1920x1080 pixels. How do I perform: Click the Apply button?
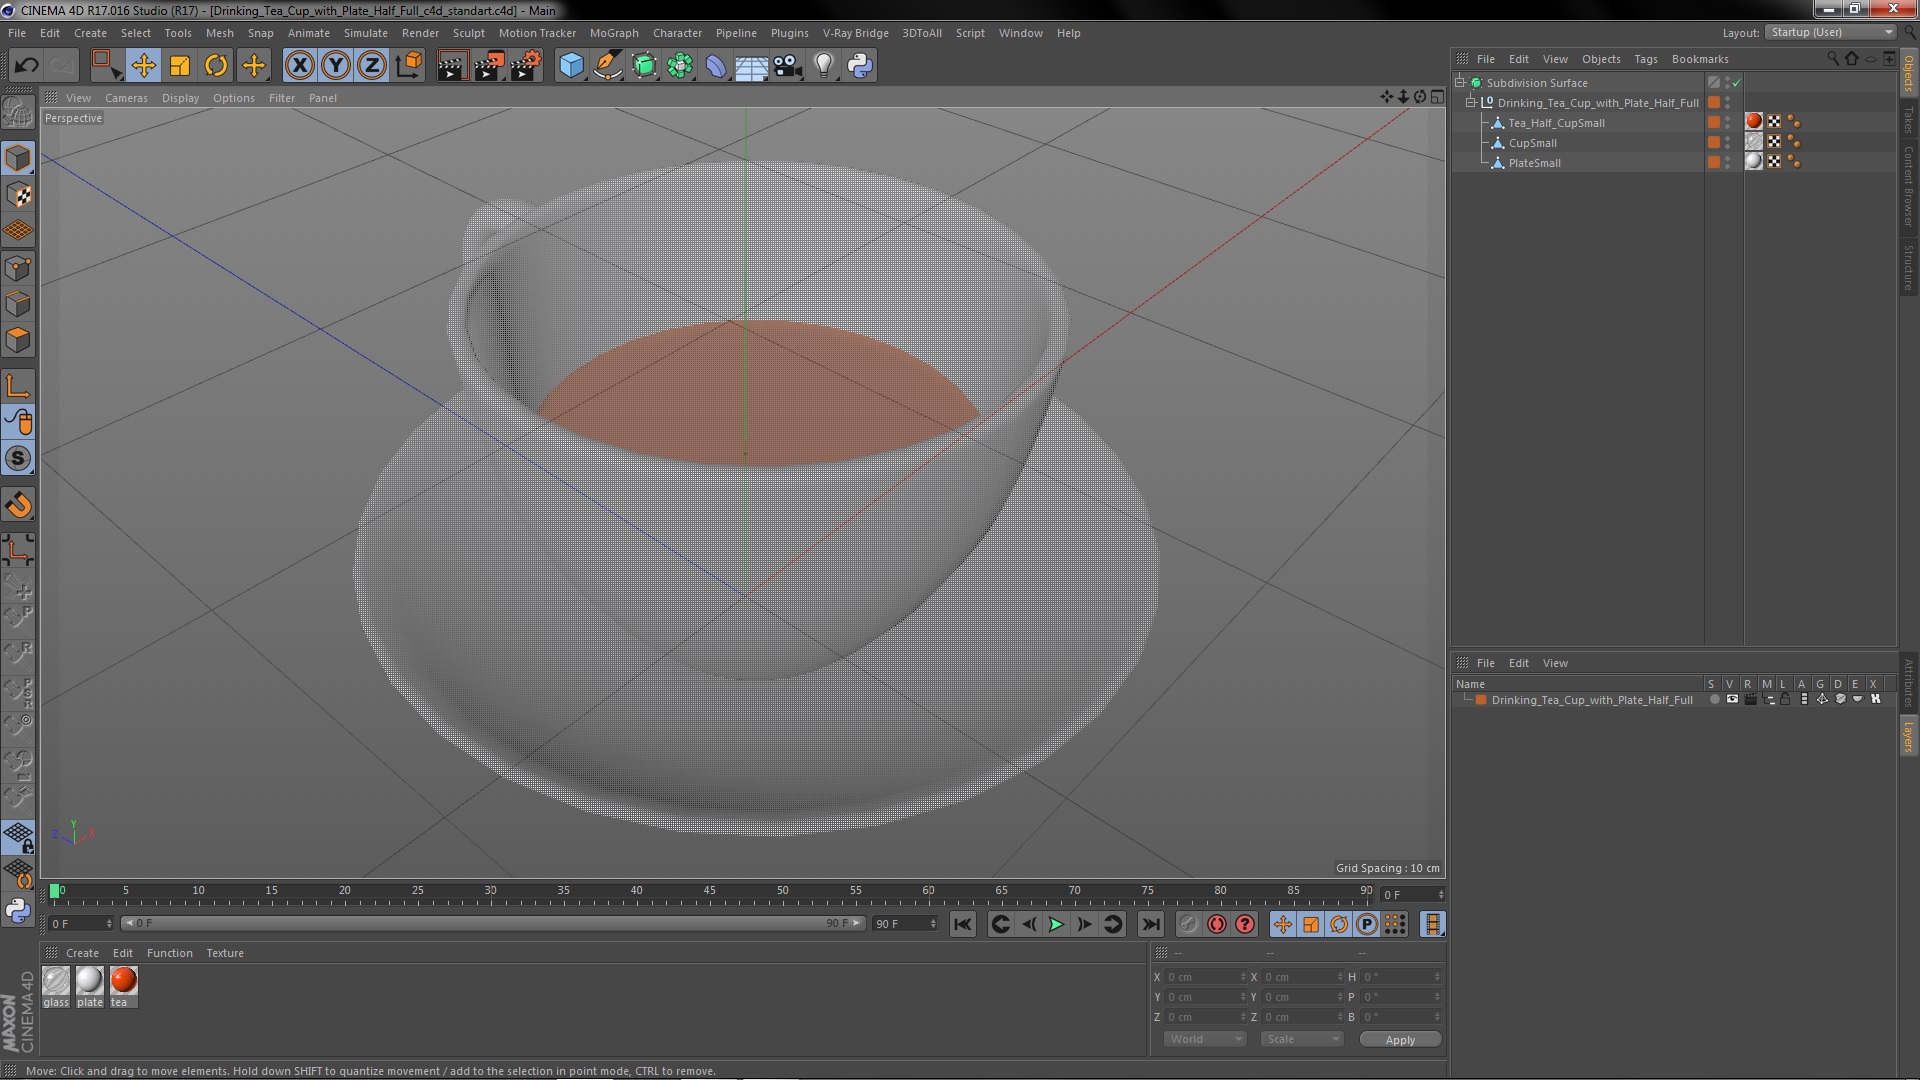click(x=1399, y=1040)
